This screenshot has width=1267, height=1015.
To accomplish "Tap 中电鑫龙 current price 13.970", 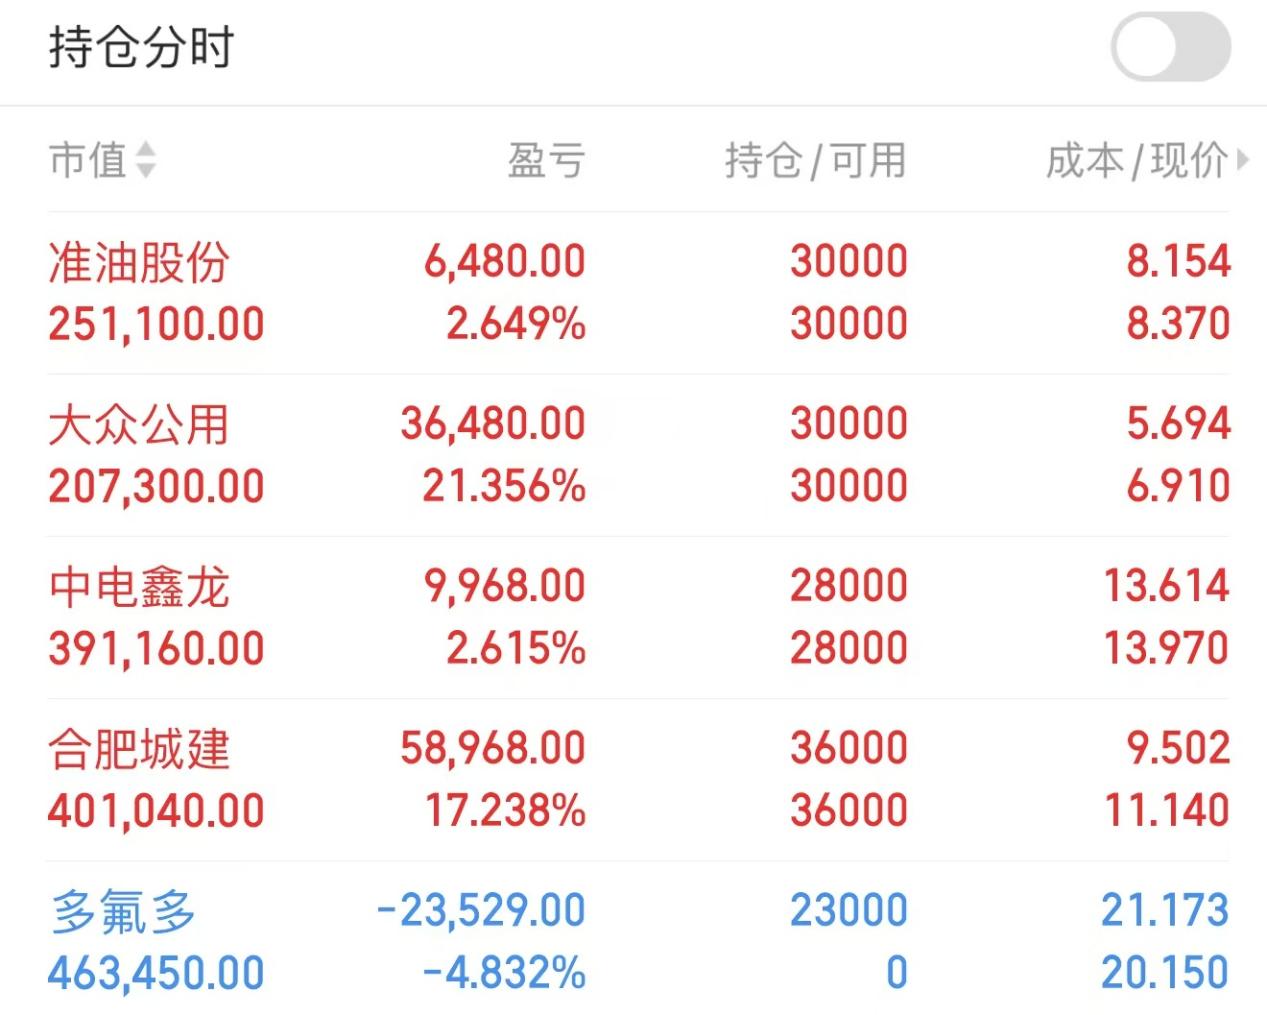I will click(1166, 648).
